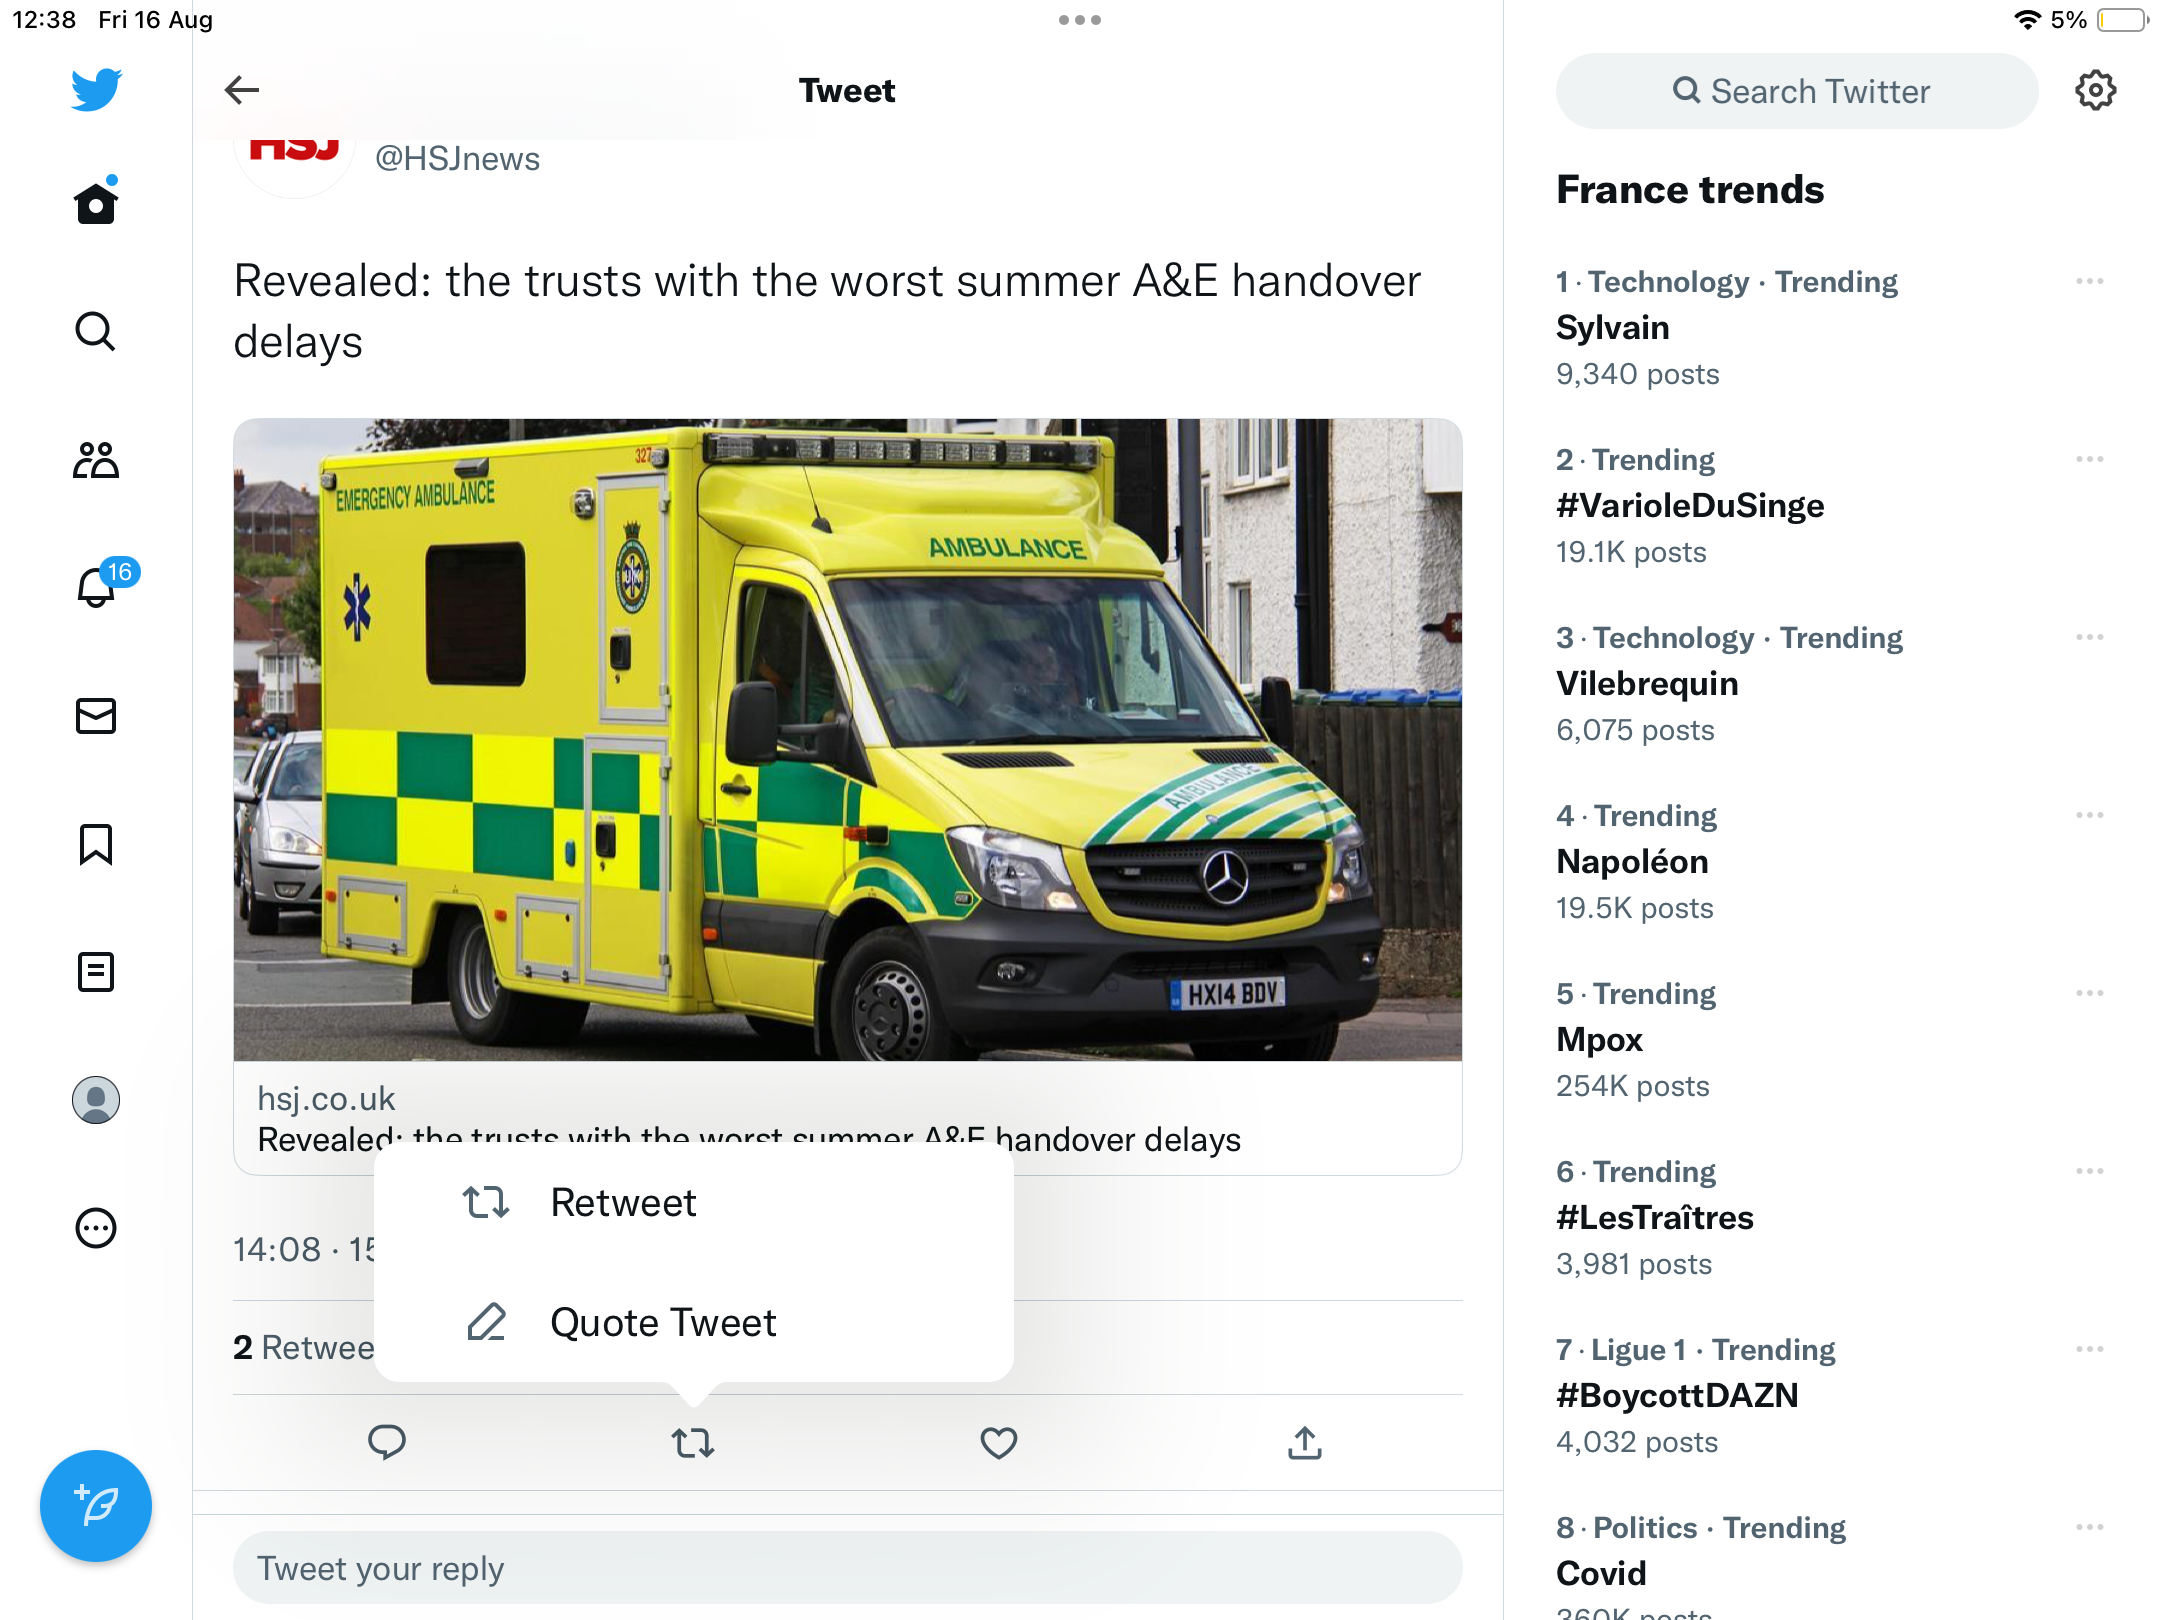Image resolution: width=2160 pixels, height=1620 pixels.
Task: Open the profile avatar icon
Action: [96, 1100]
